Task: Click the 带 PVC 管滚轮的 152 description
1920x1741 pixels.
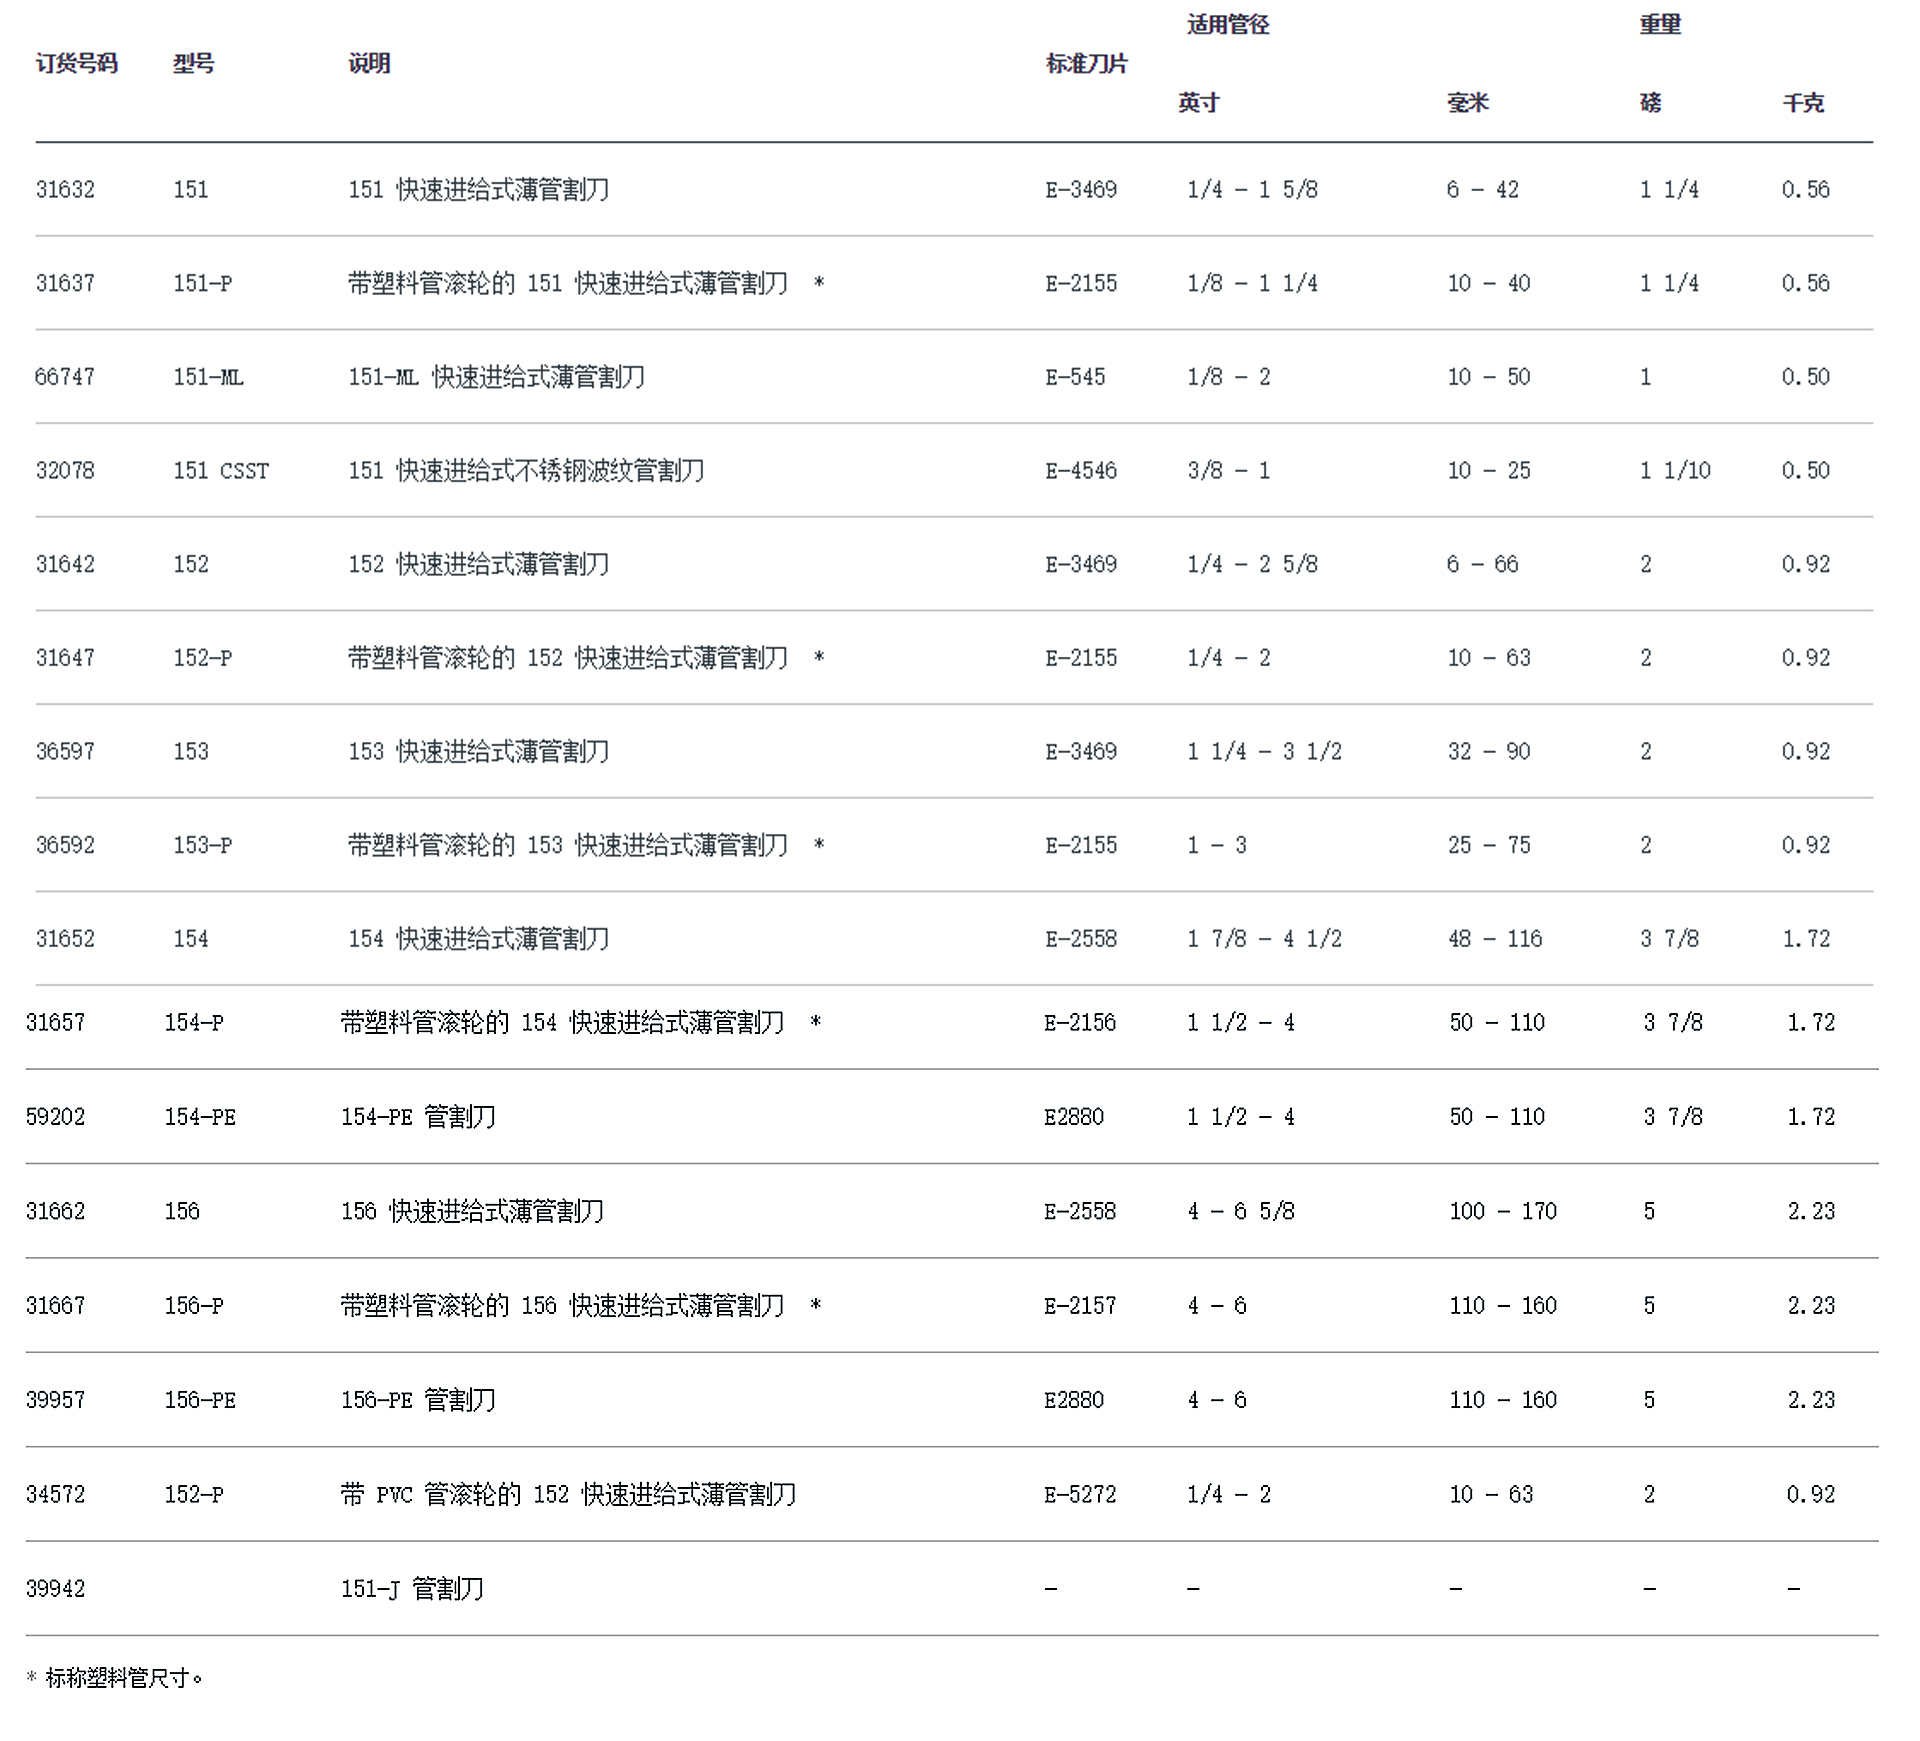Action: (568, 1494)
